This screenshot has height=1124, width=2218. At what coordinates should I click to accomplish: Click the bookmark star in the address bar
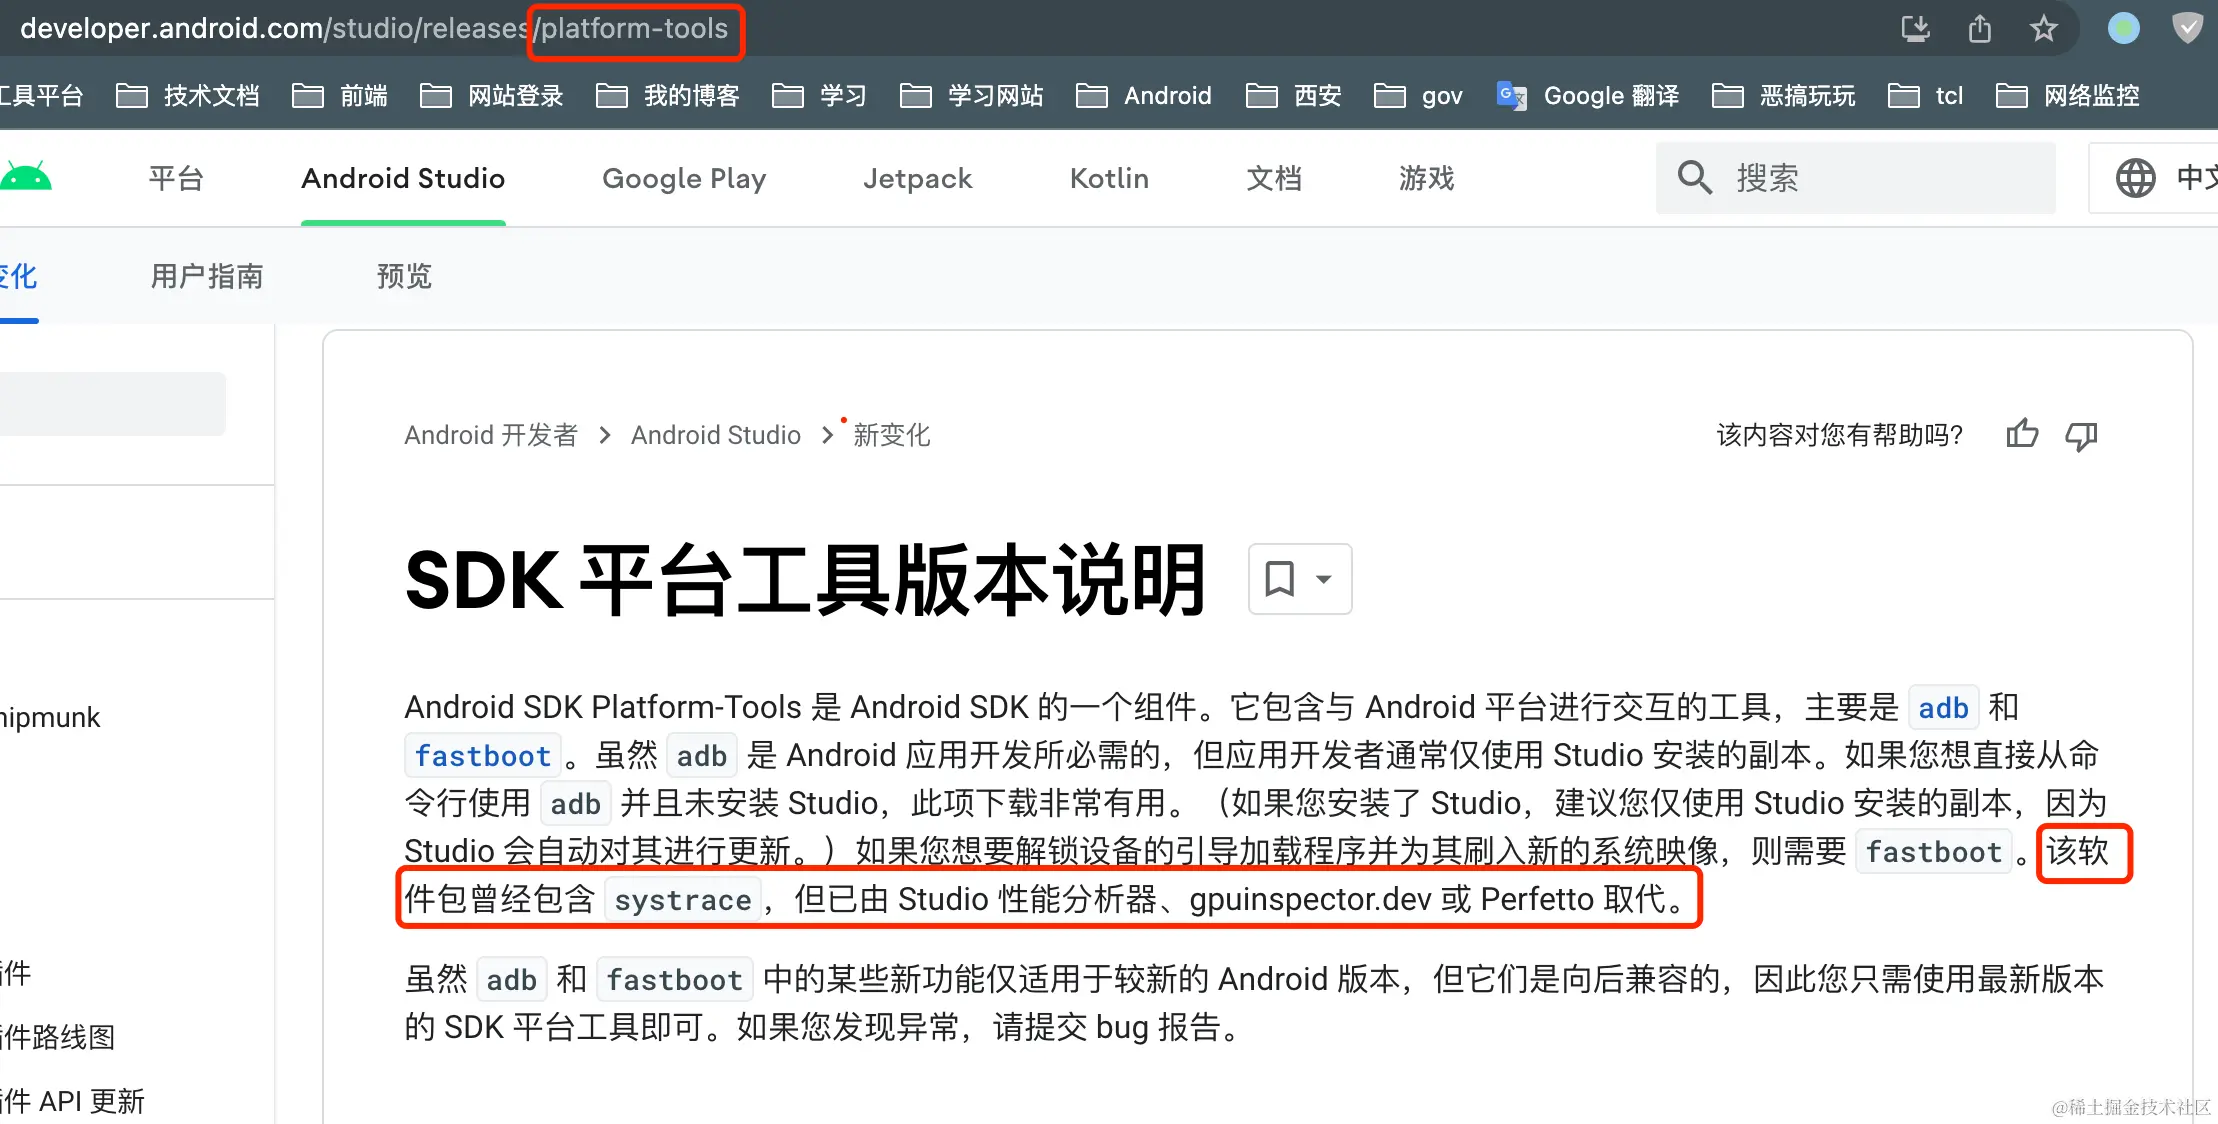tap(2043, 29)
